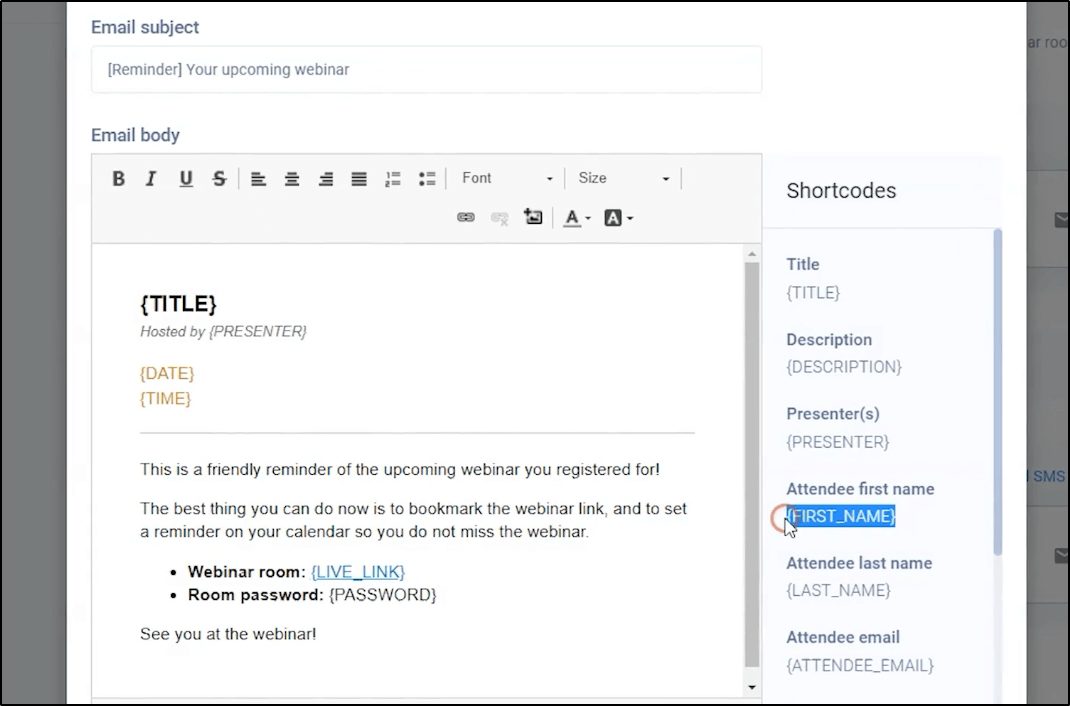Insert a numbered list
This screenshot has height=706, width=1070.
click(392, 178)
